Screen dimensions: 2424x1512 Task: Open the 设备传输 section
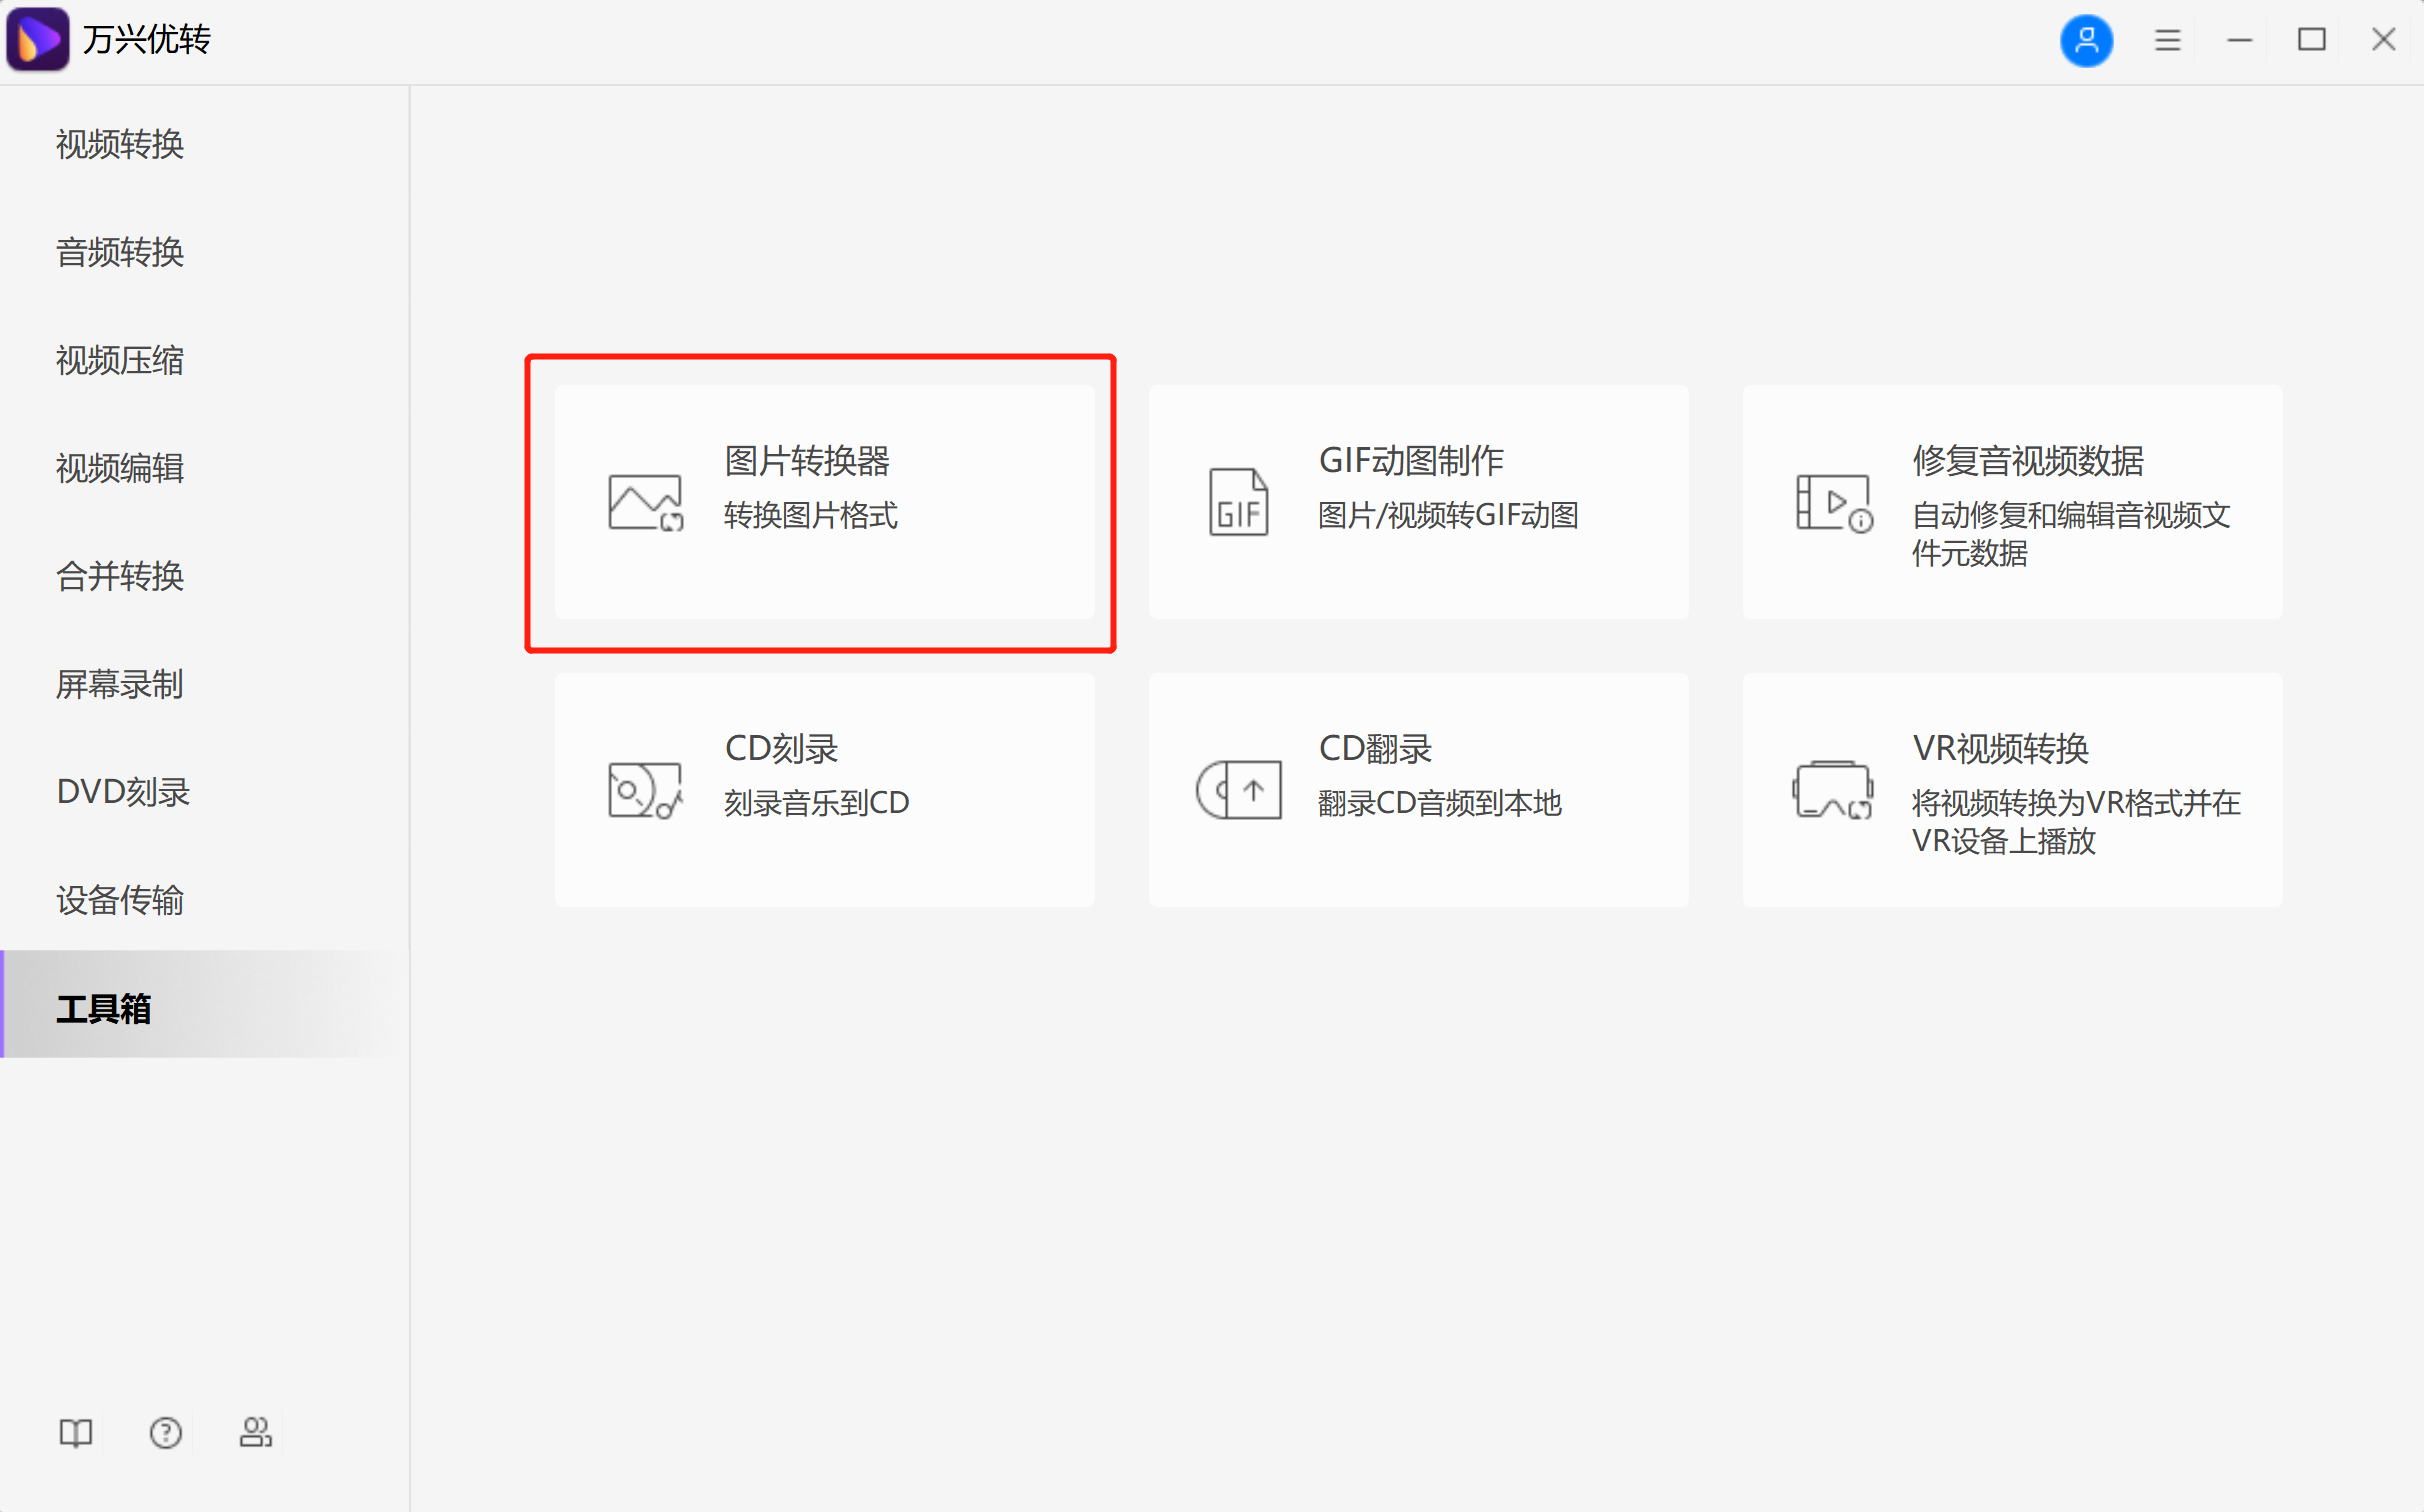coord(120,900)
